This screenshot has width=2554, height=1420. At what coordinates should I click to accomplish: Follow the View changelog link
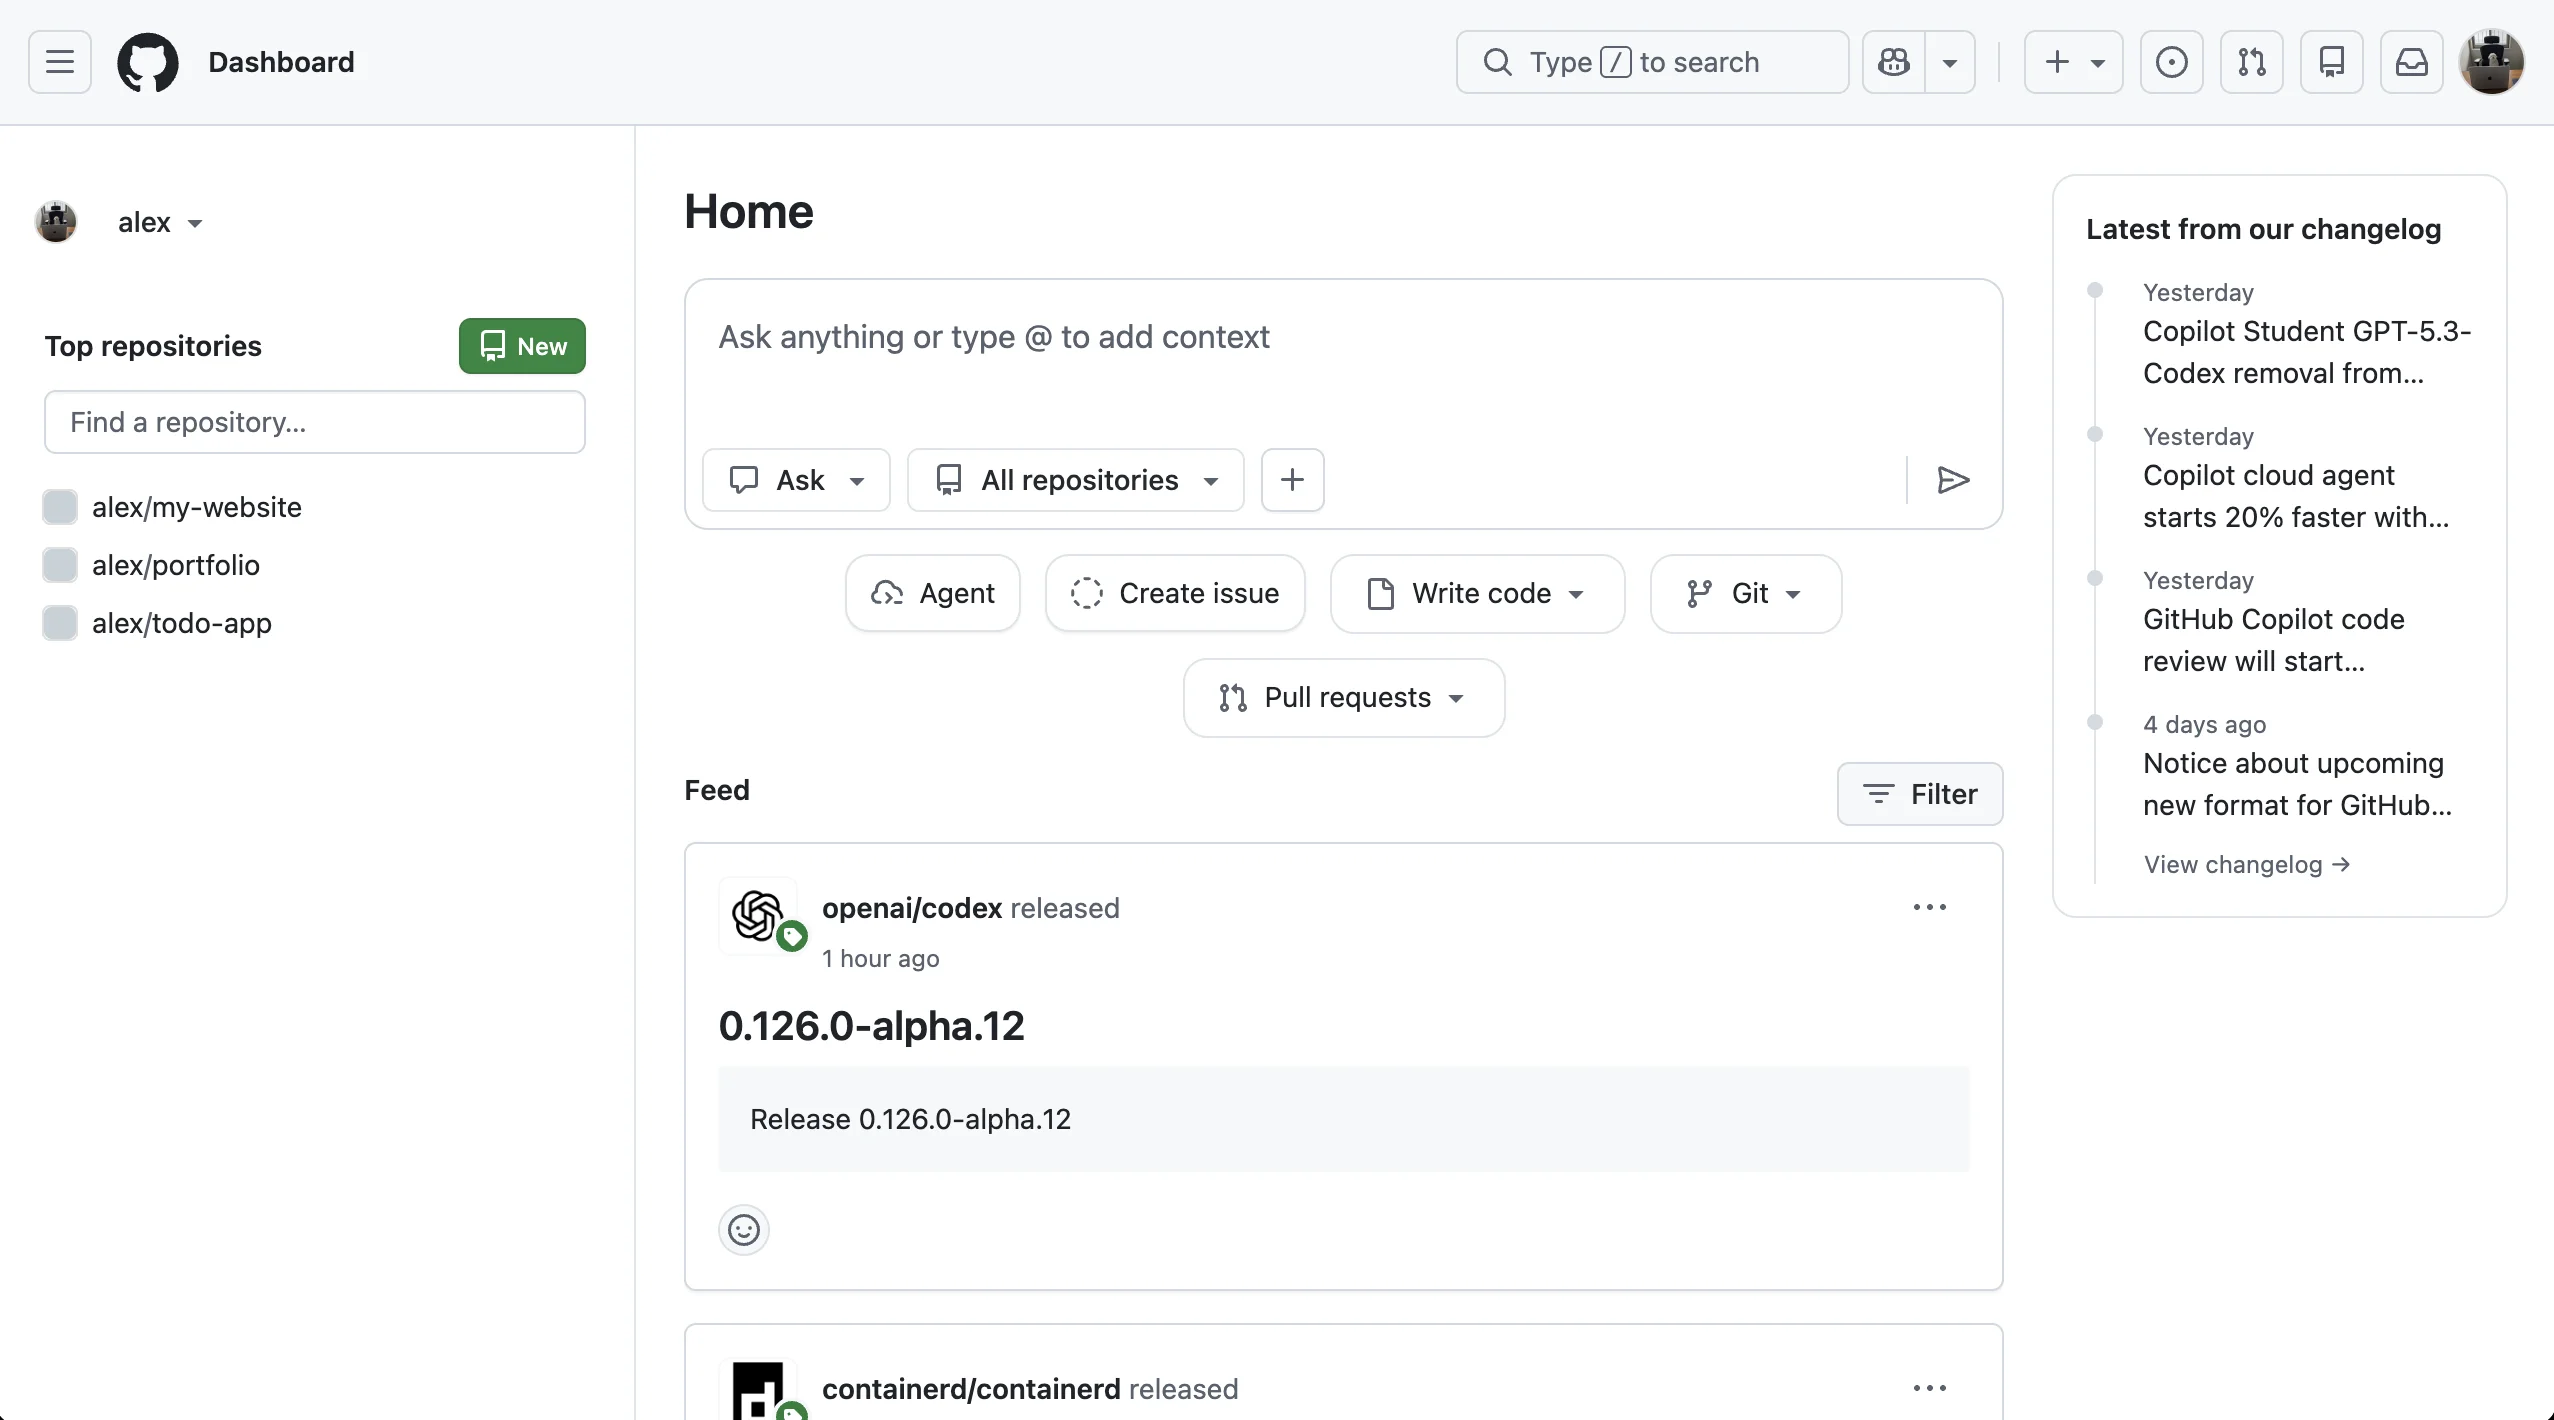click(x=2247, y=864)
